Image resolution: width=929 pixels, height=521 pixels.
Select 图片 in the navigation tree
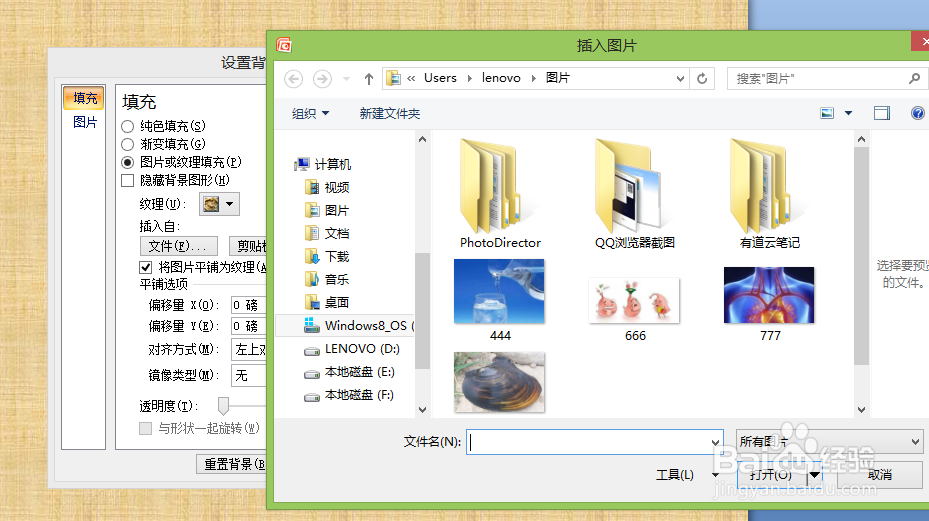pyautogui.click(x=327, y=210)
